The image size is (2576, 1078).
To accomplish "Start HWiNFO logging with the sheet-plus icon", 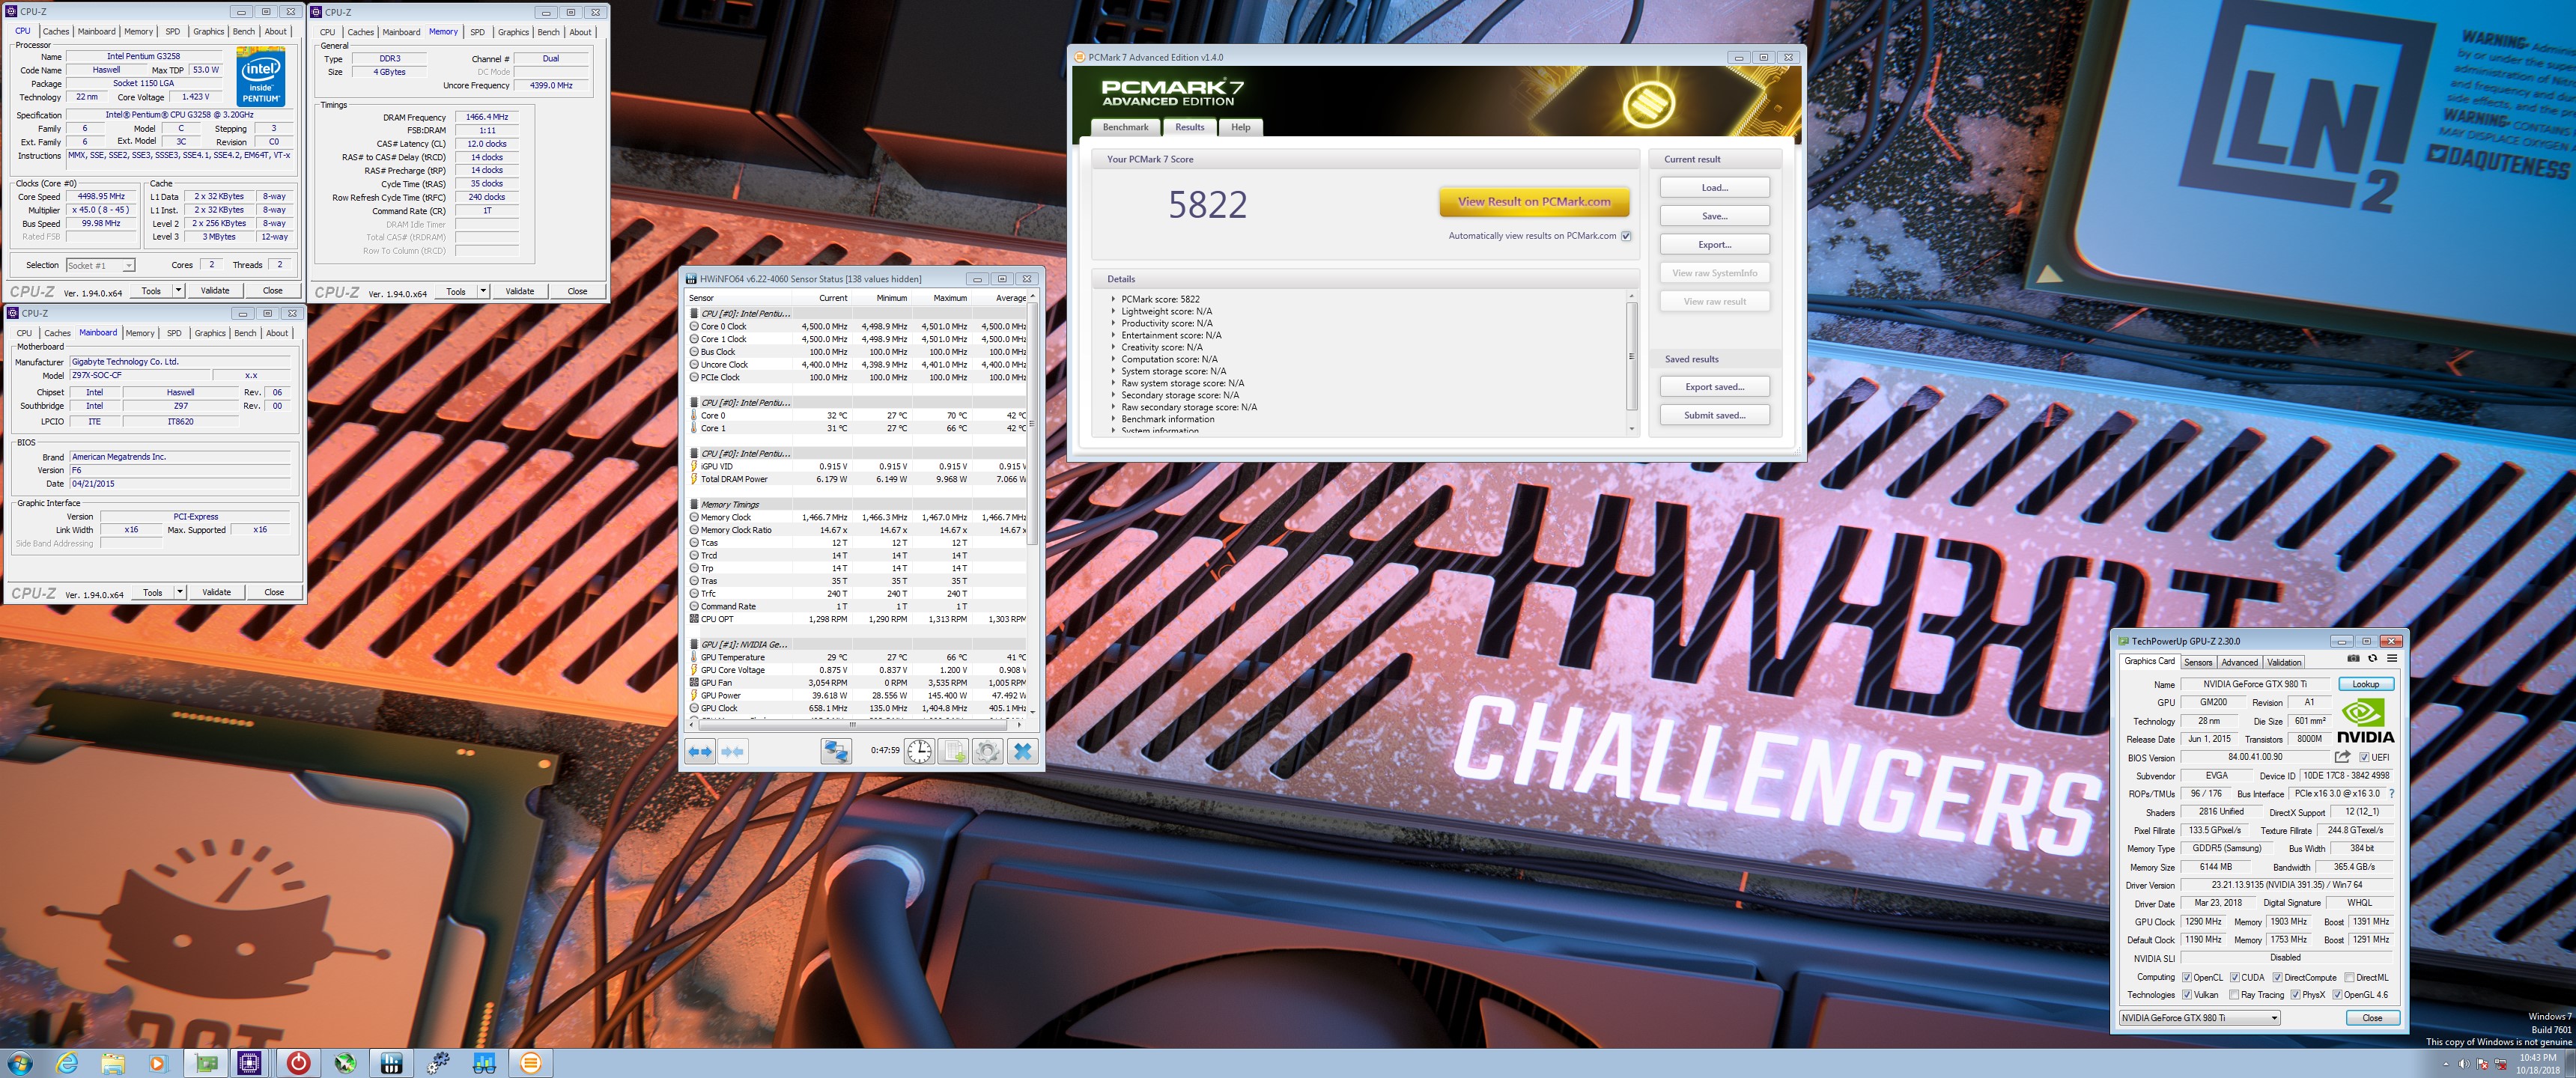I will 954,751.
